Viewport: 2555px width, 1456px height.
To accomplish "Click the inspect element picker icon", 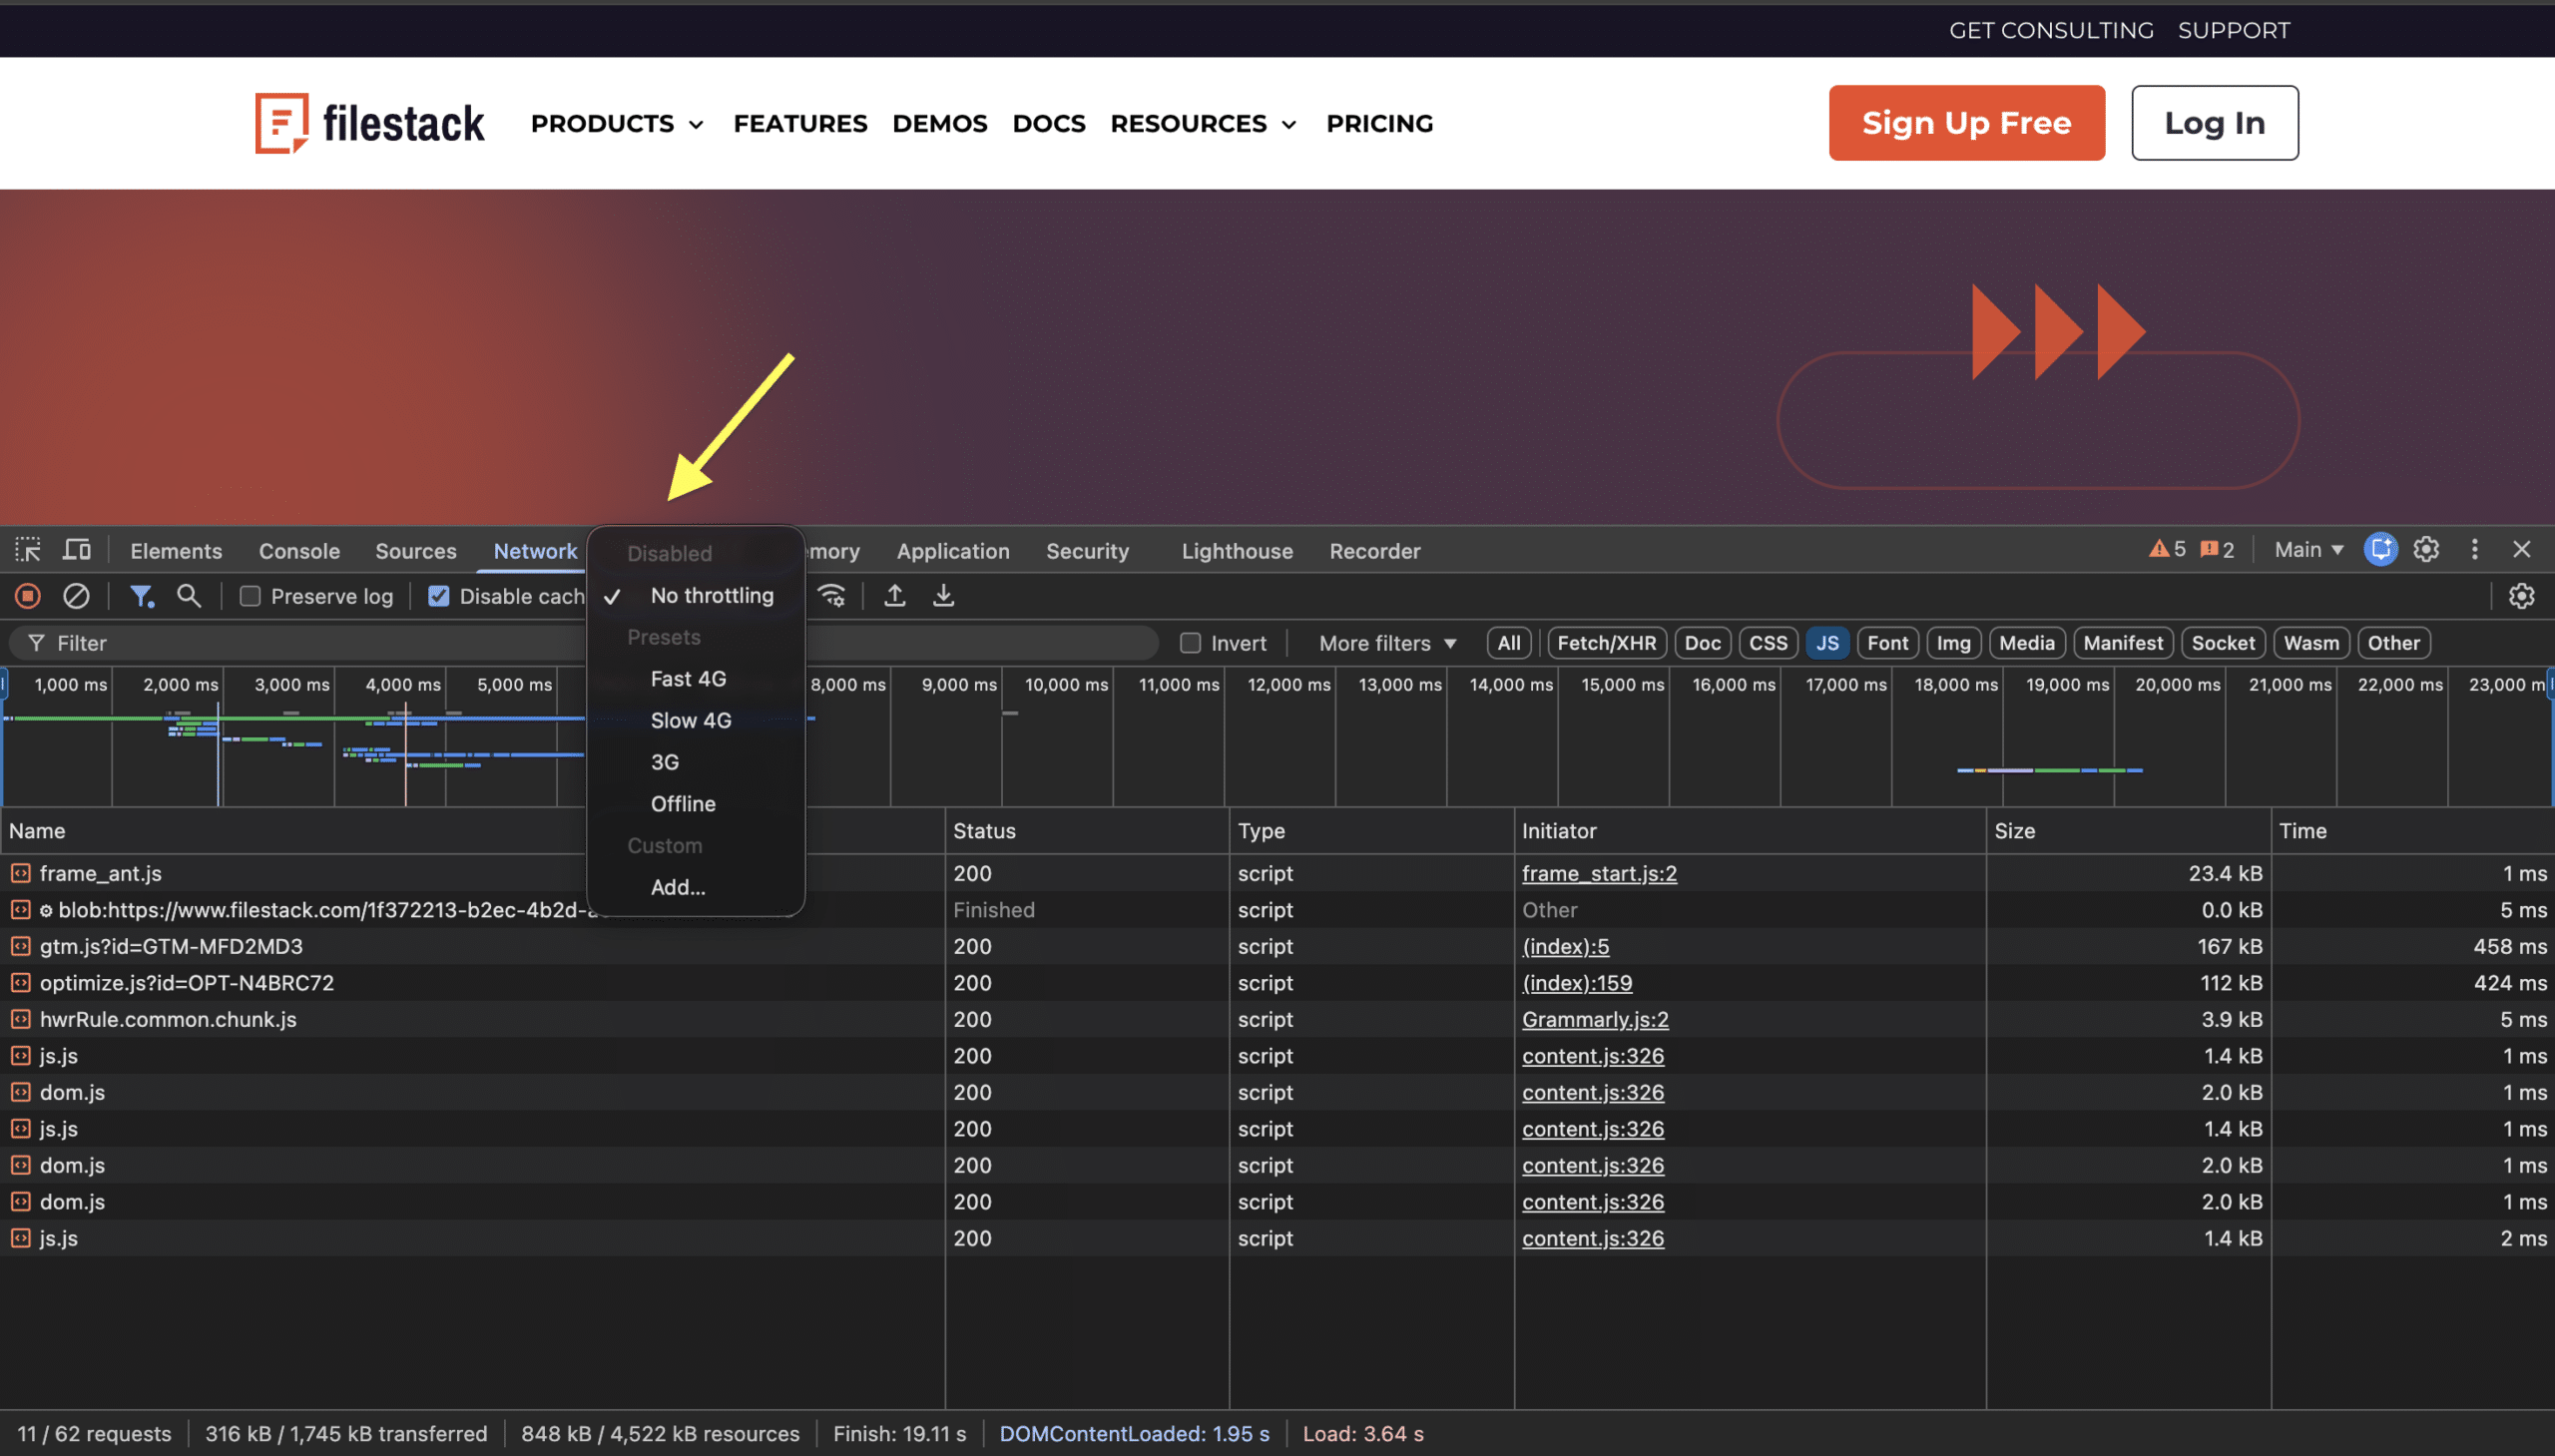I will (x=27, y=550).
